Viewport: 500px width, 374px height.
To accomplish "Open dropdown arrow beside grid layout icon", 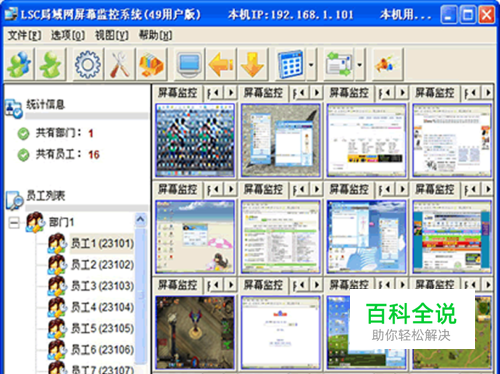I will (311, 64).
